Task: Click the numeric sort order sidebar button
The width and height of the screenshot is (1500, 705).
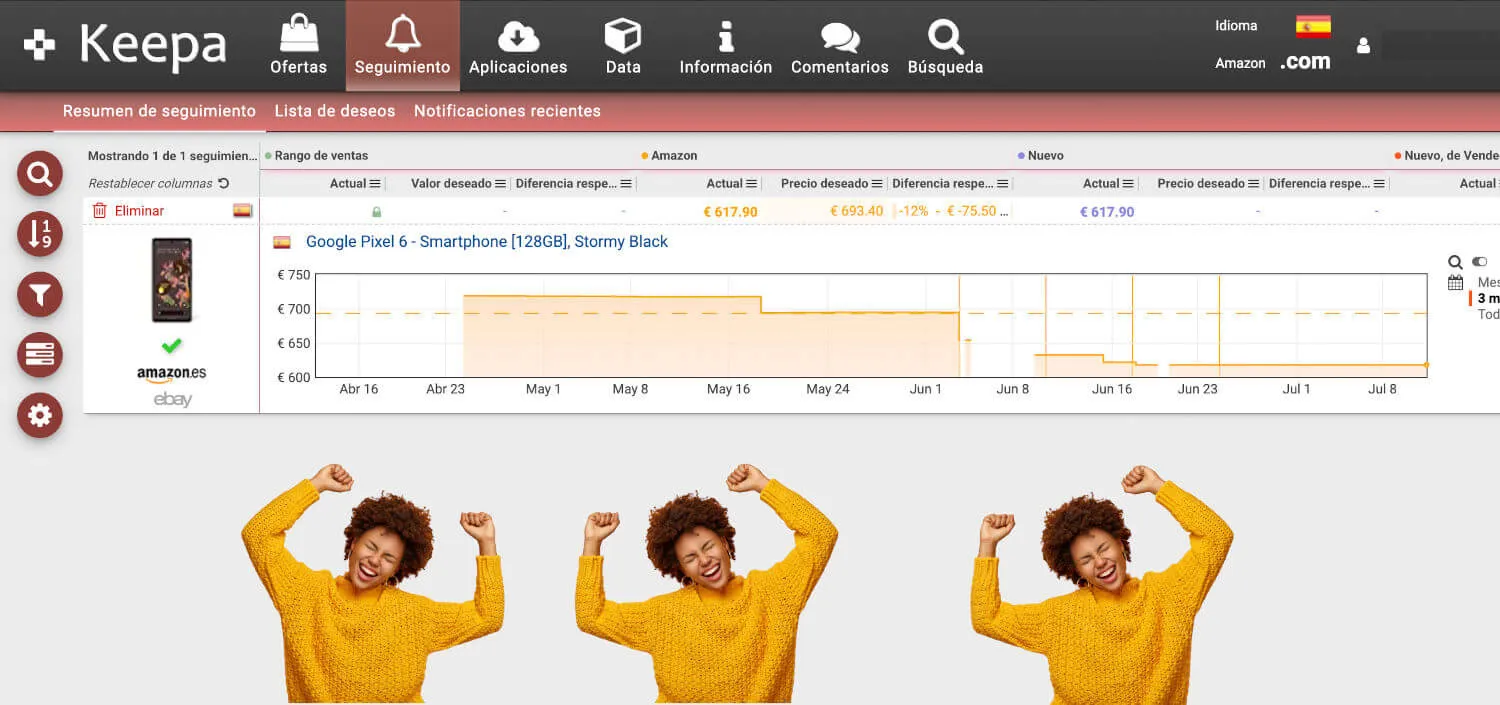Action: 40,234
